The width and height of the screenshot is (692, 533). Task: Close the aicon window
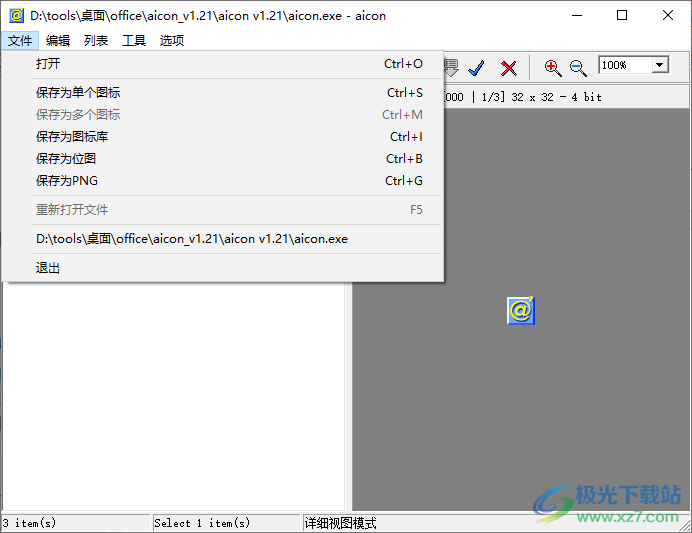[668, 15]
